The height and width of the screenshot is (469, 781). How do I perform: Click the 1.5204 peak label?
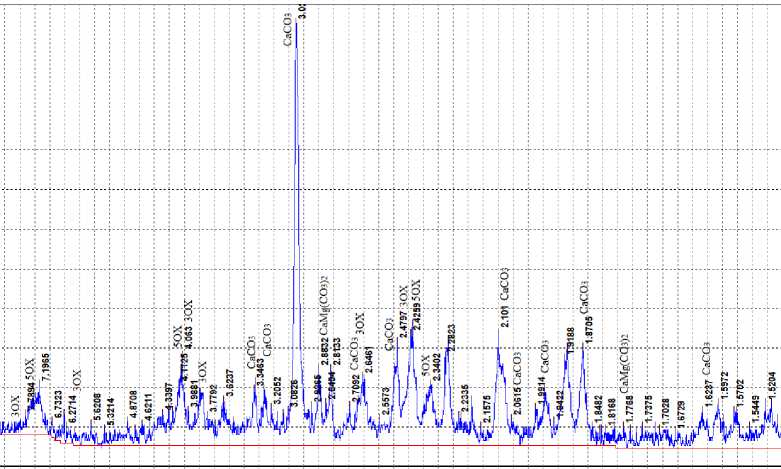click(772, 385)
